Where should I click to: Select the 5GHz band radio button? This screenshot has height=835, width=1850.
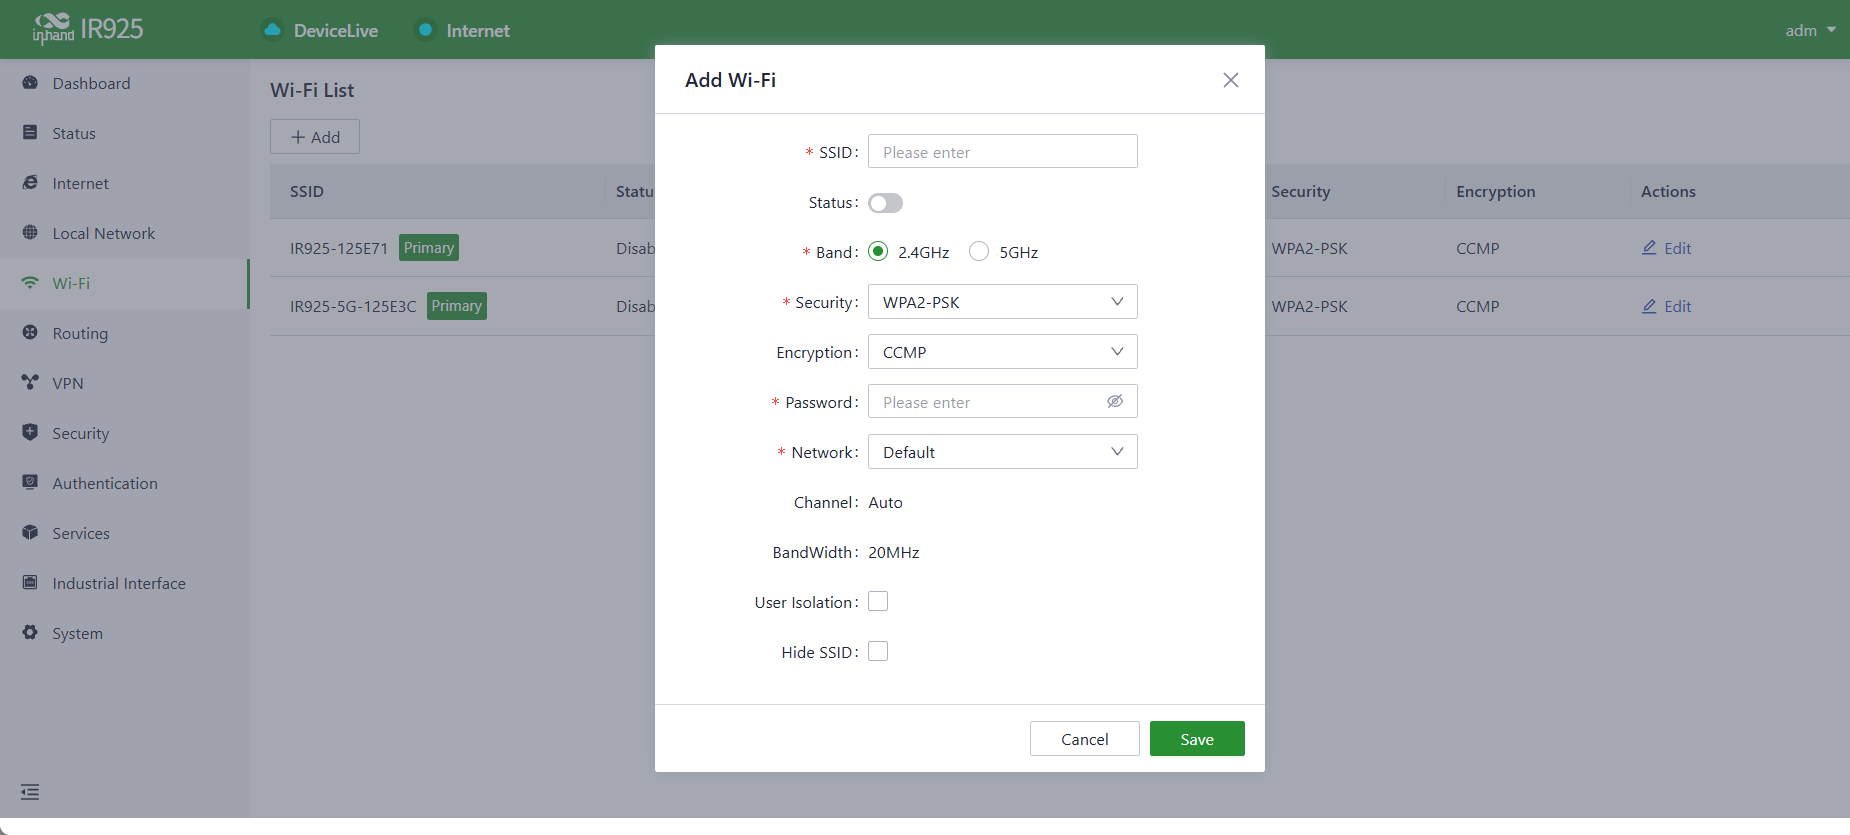(x=979, y=251)
